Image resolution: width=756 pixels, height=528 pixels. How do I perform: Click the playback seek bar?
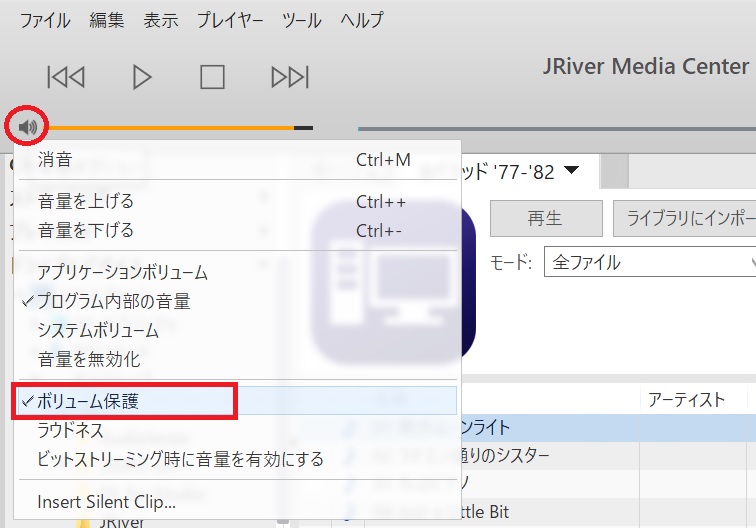(557, 129)
